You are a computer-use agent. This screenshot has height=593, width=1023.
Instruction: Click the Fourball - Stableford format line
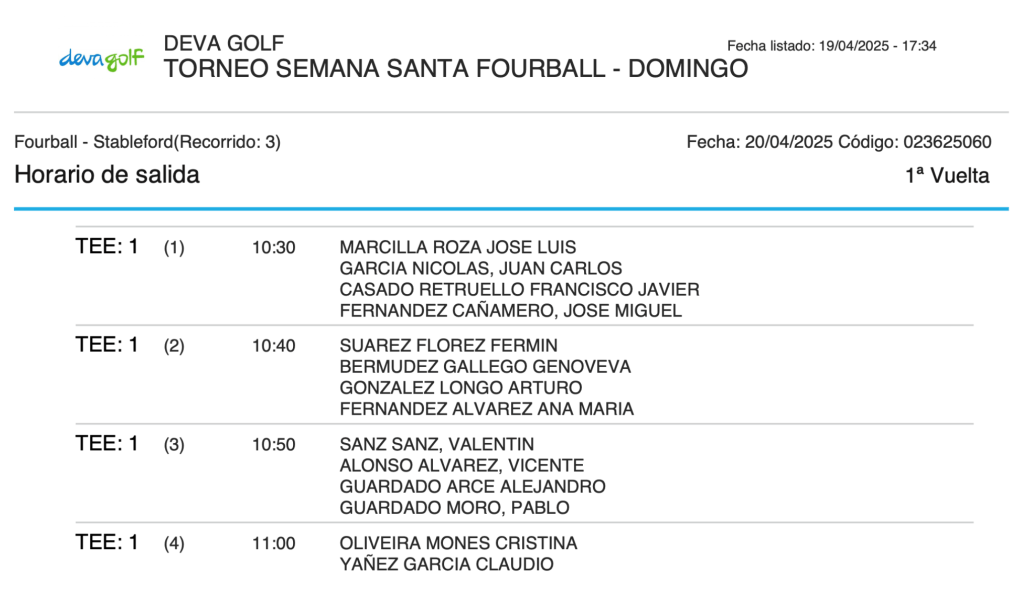tap(147, 142)
